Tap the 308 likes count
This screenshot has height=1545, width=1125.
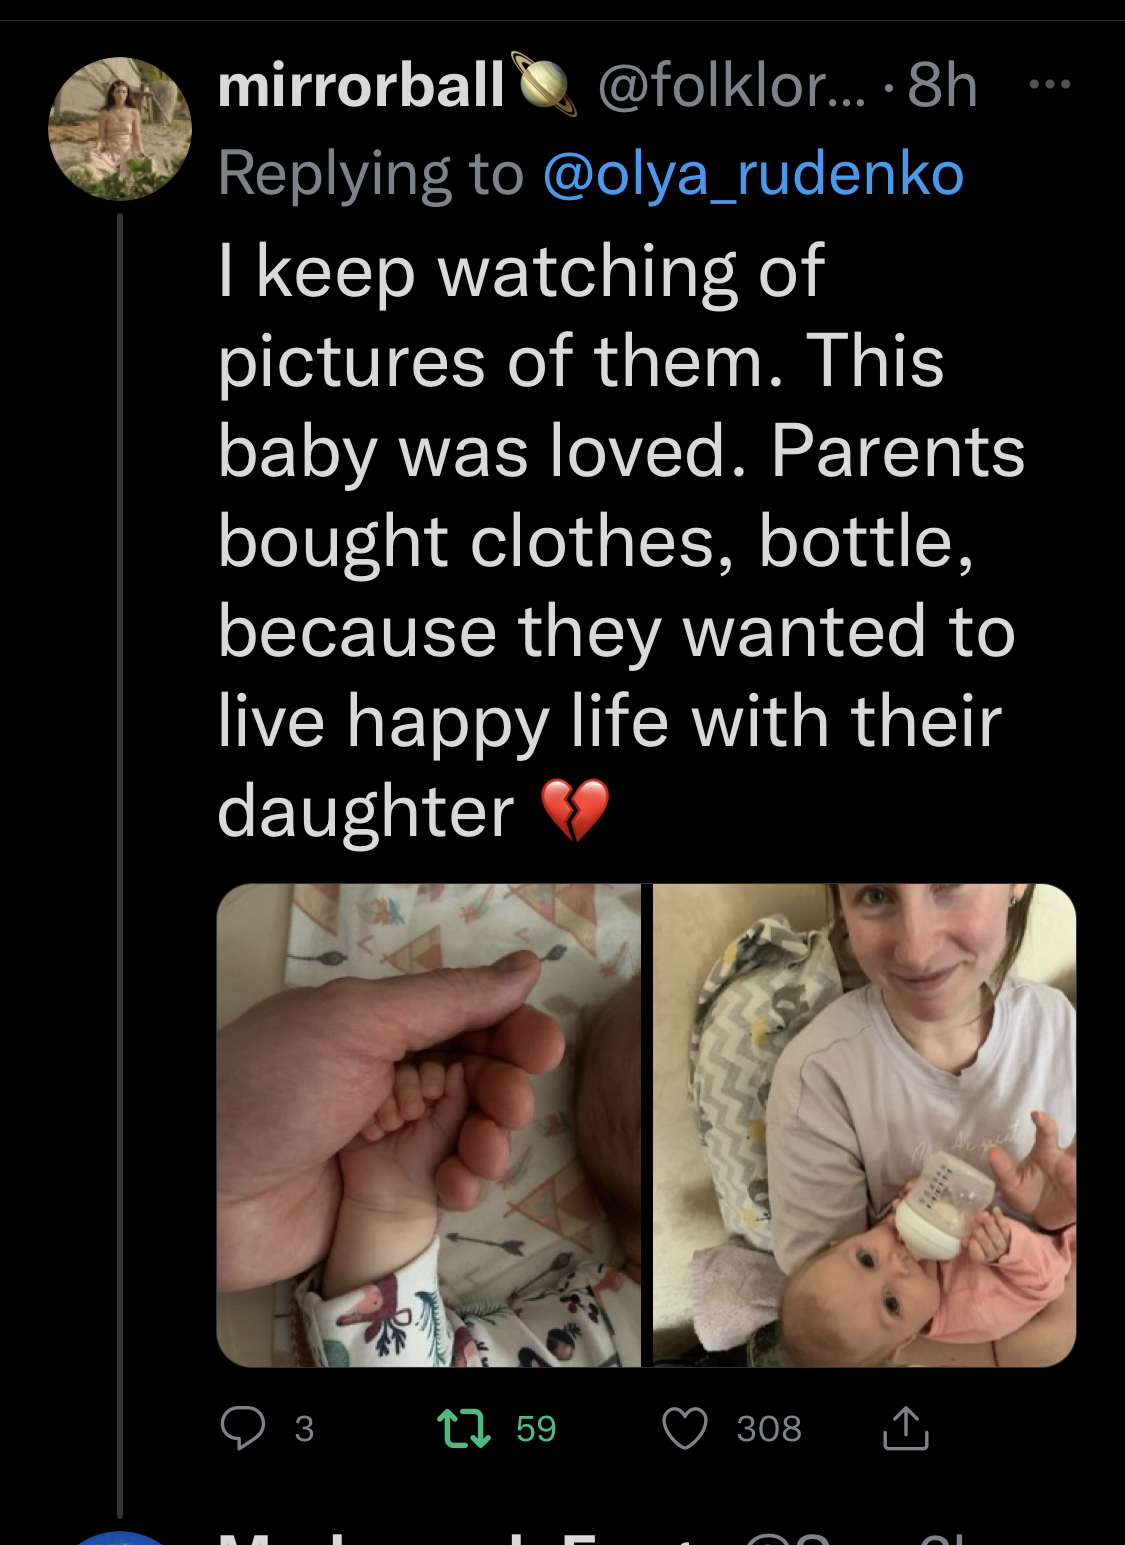point(769,1429)
